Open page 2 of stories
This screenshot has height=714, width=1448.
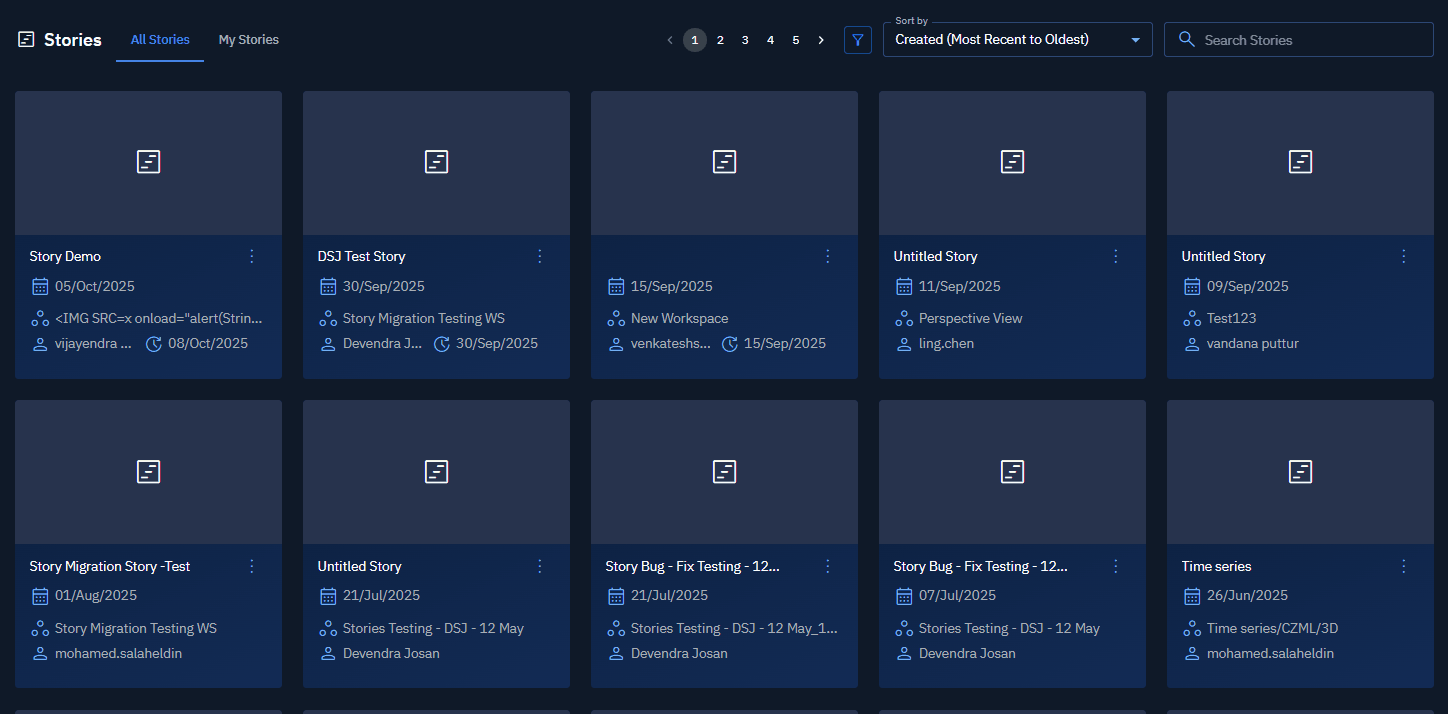tap(720, 40)
